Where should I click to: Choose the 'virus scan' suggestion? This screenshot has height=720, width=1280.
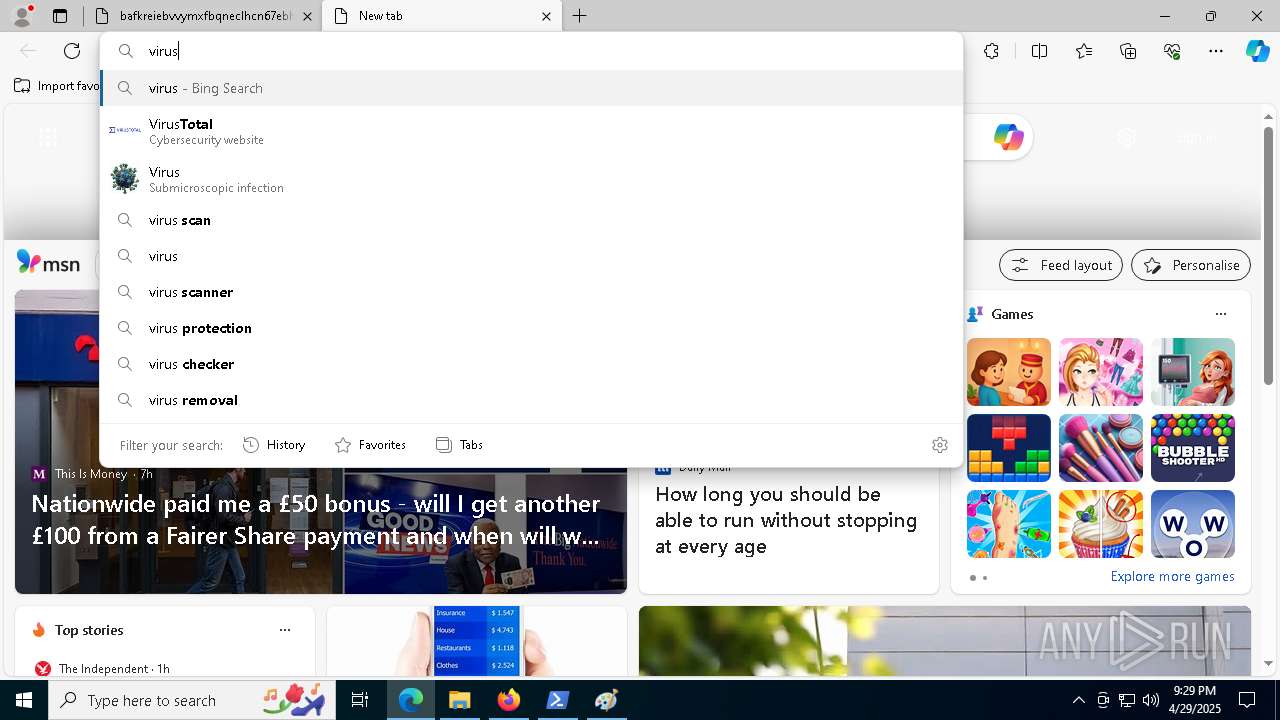tap(531, 220)
